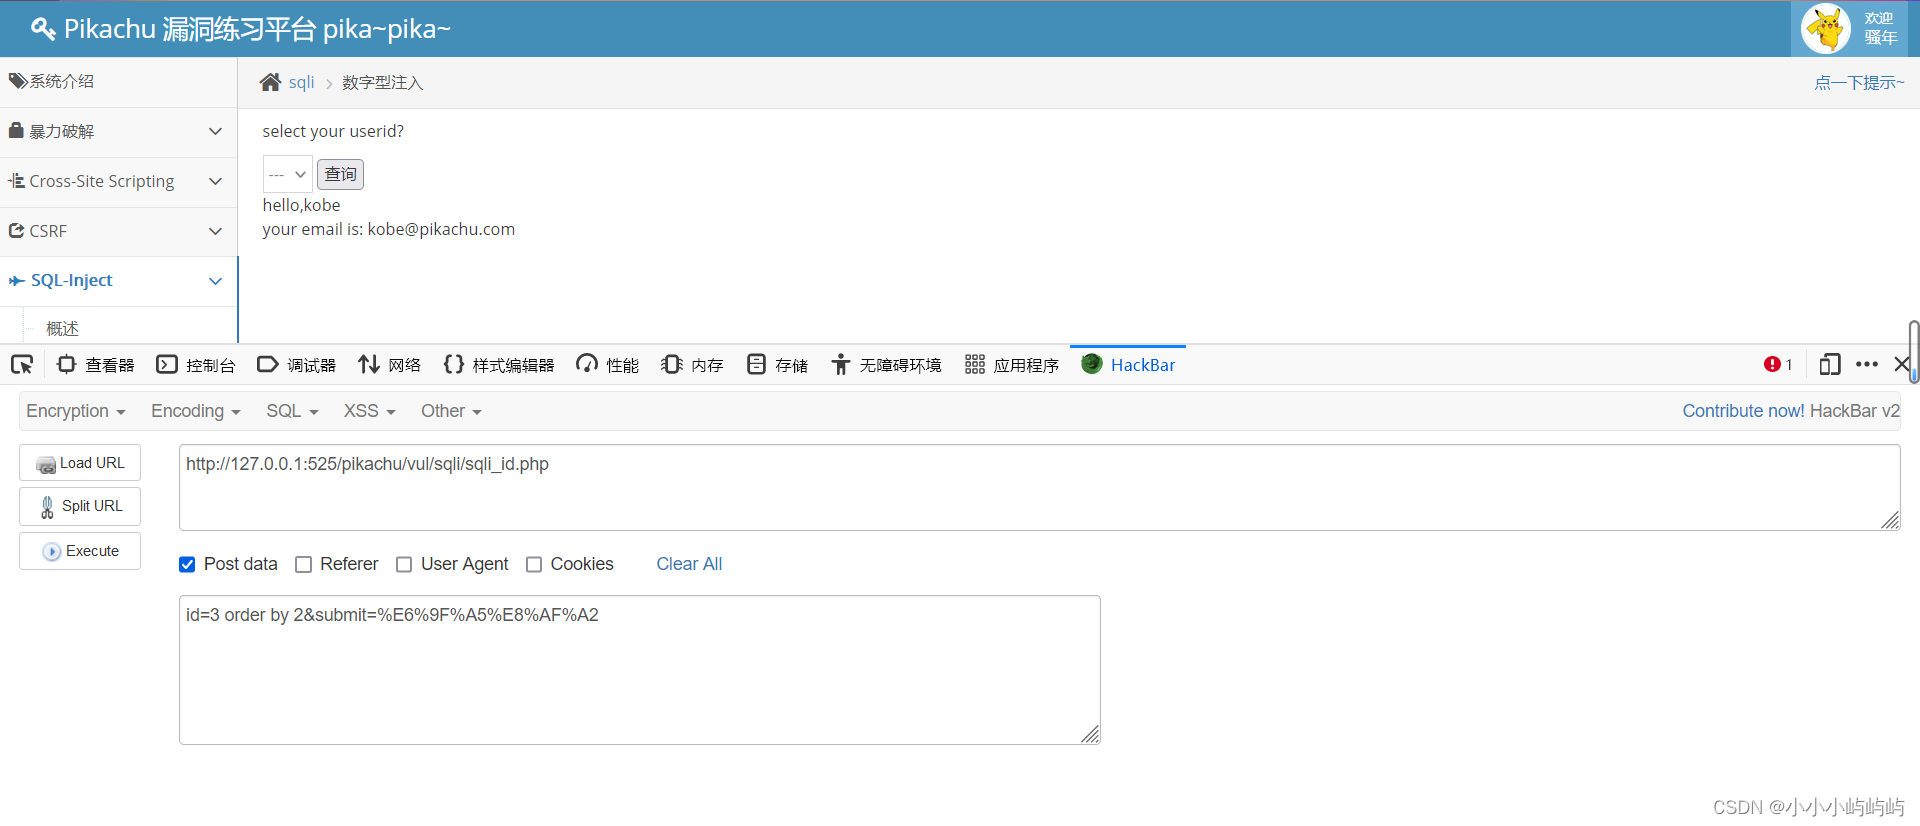Open the Memory (内存) devtools tab

pos(692,365)
